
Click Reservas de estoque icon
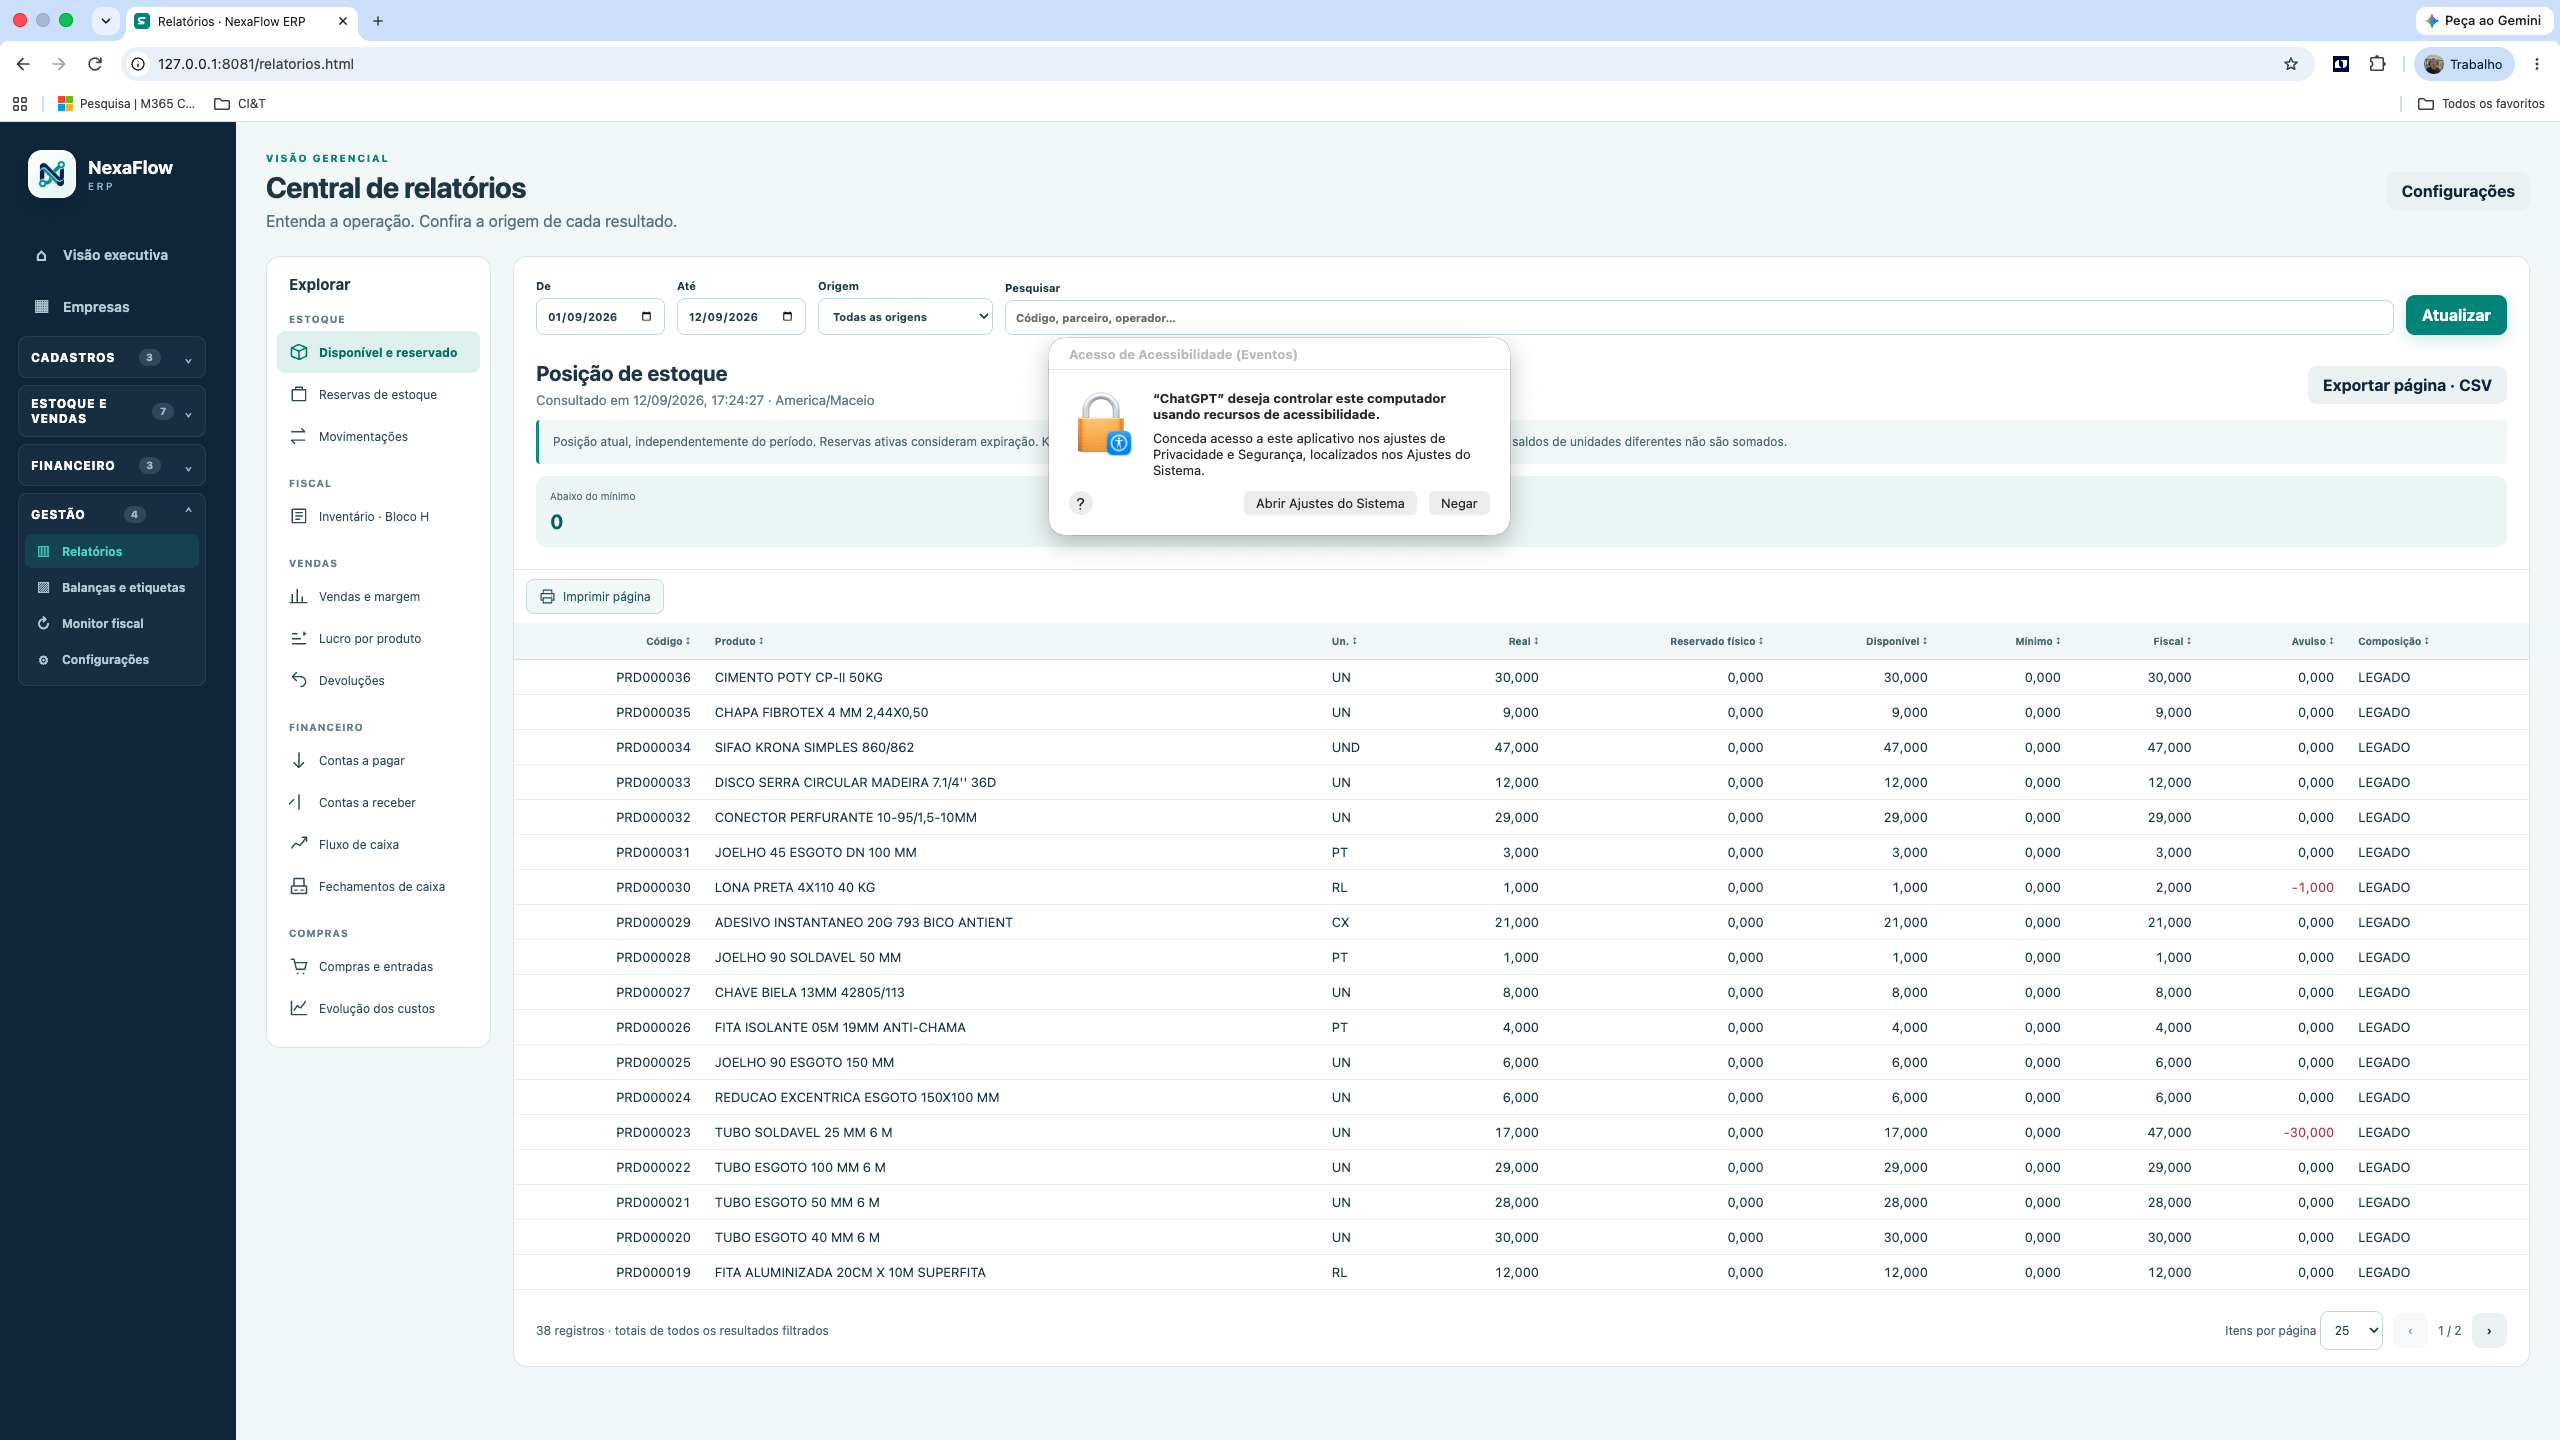click(299, 394)
